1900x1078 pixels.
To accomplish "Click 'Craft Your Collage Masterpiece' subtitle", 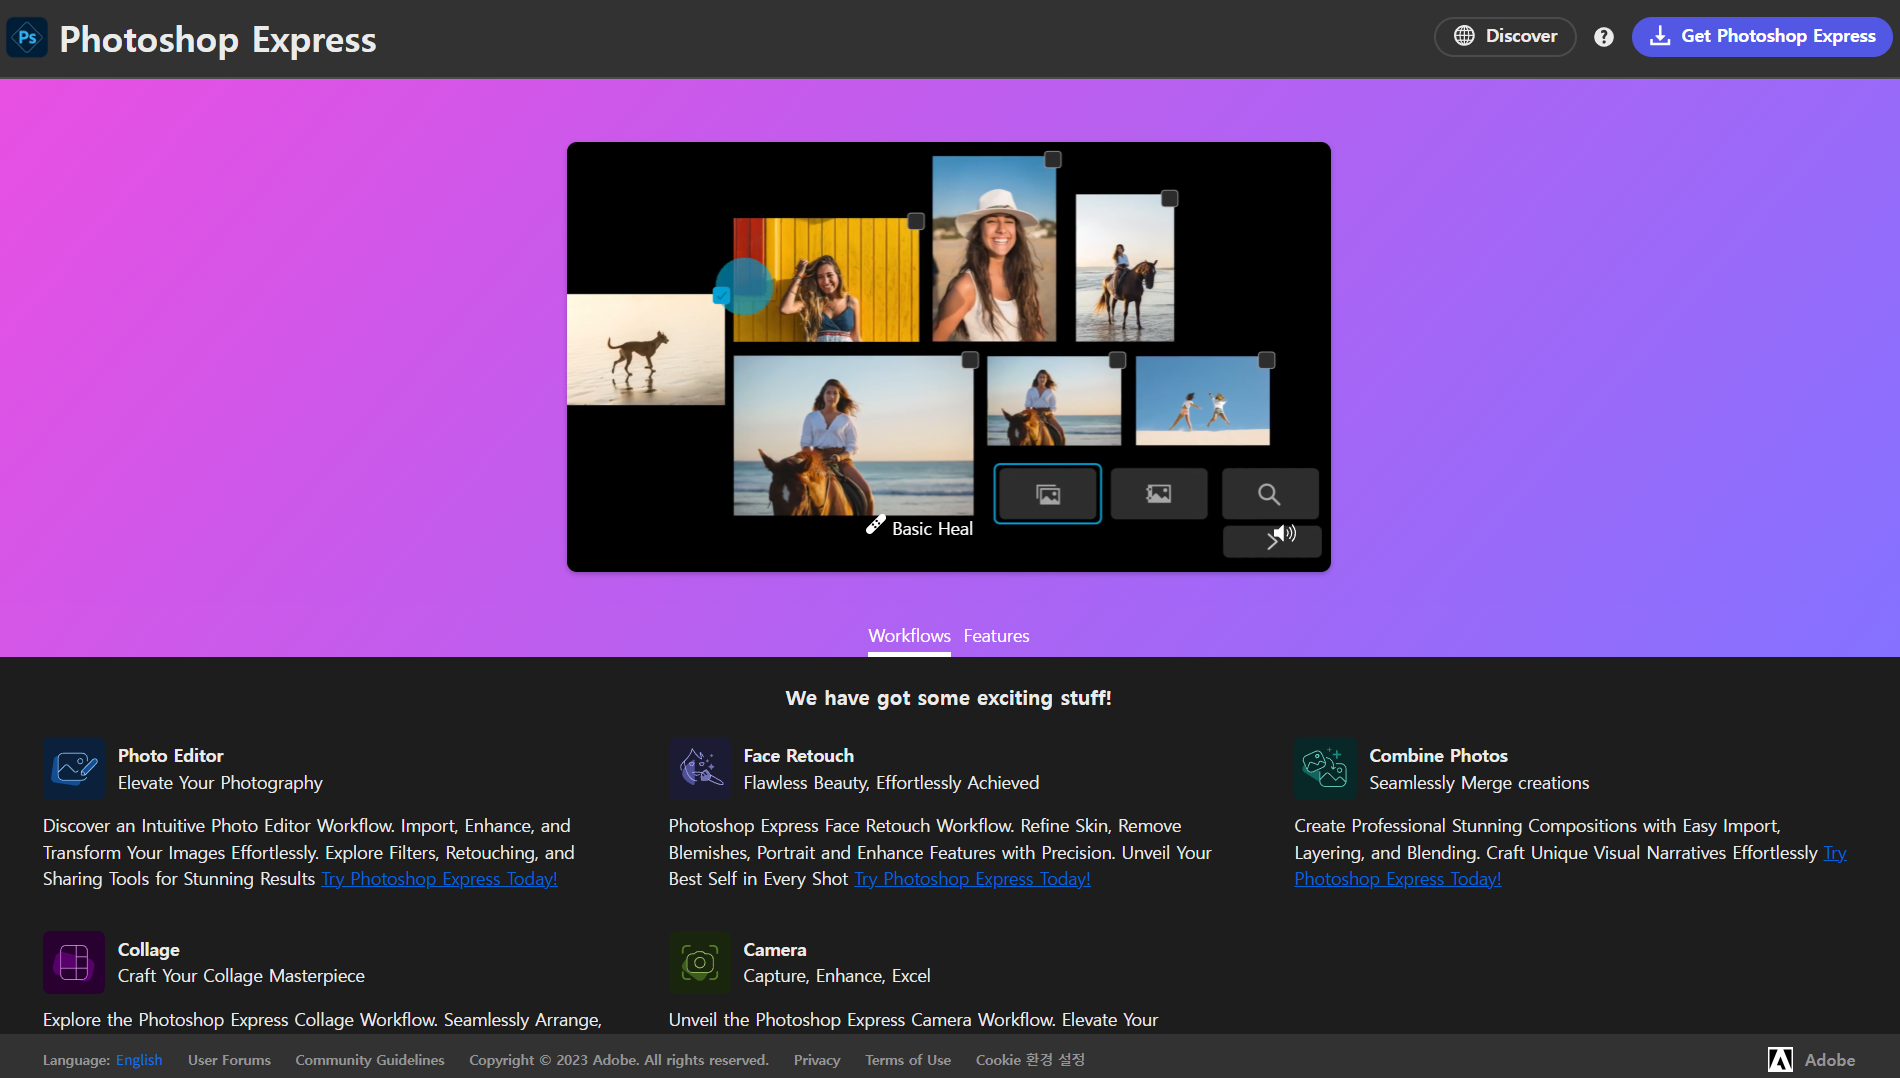I will point(241,976).
